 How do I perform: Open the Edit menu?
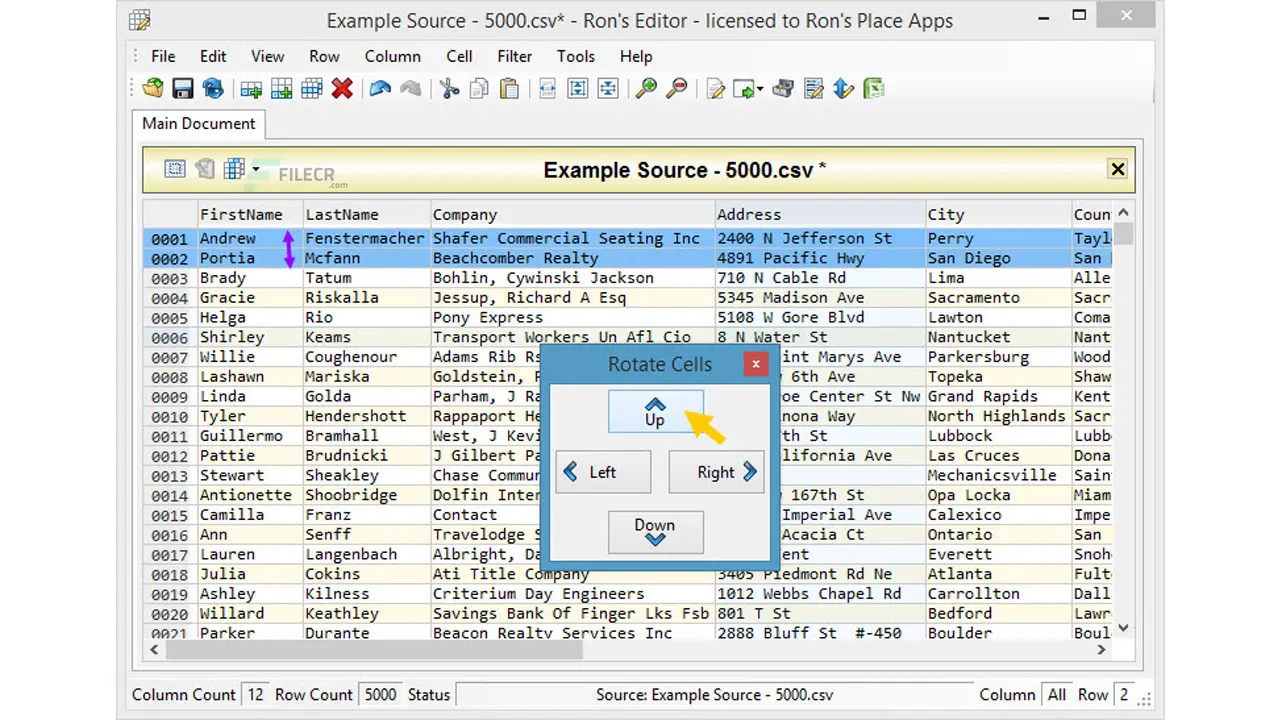[213, 56]
